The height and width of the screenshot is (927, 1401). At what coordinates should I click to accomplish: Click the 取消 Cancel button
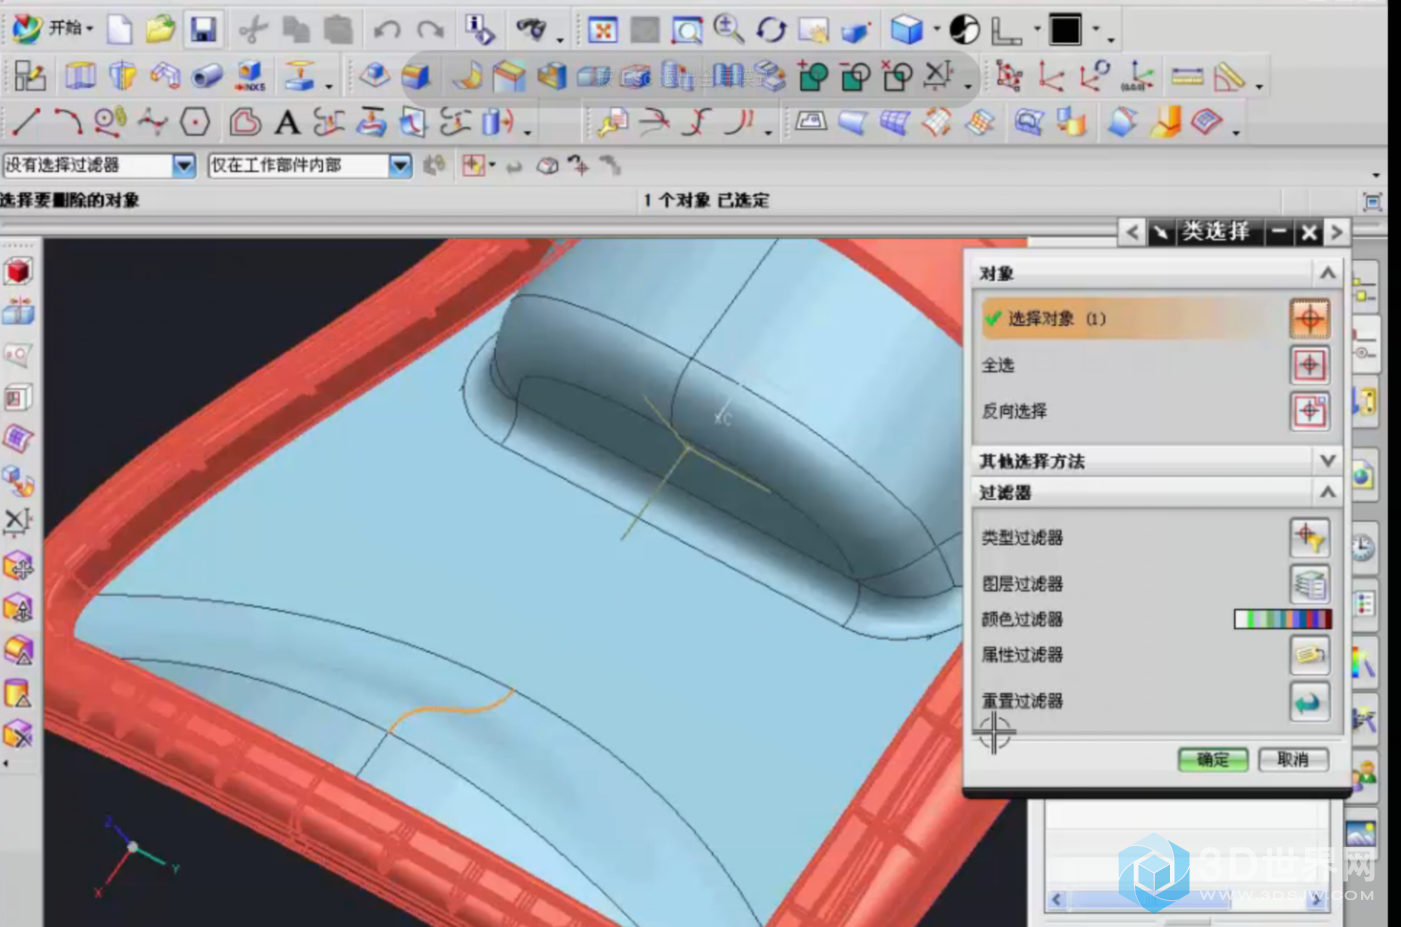(1293, 760)
